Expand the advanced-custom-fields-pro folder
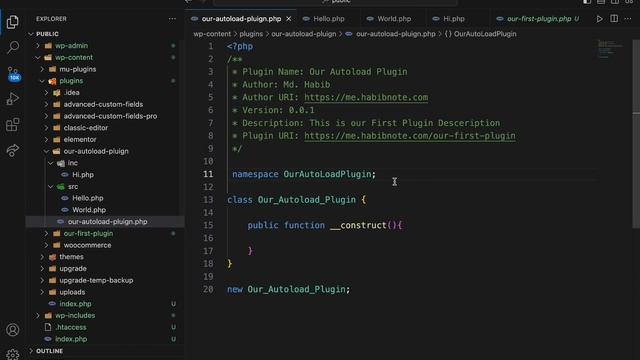The image size is (640, 360). tap(46, 116)
